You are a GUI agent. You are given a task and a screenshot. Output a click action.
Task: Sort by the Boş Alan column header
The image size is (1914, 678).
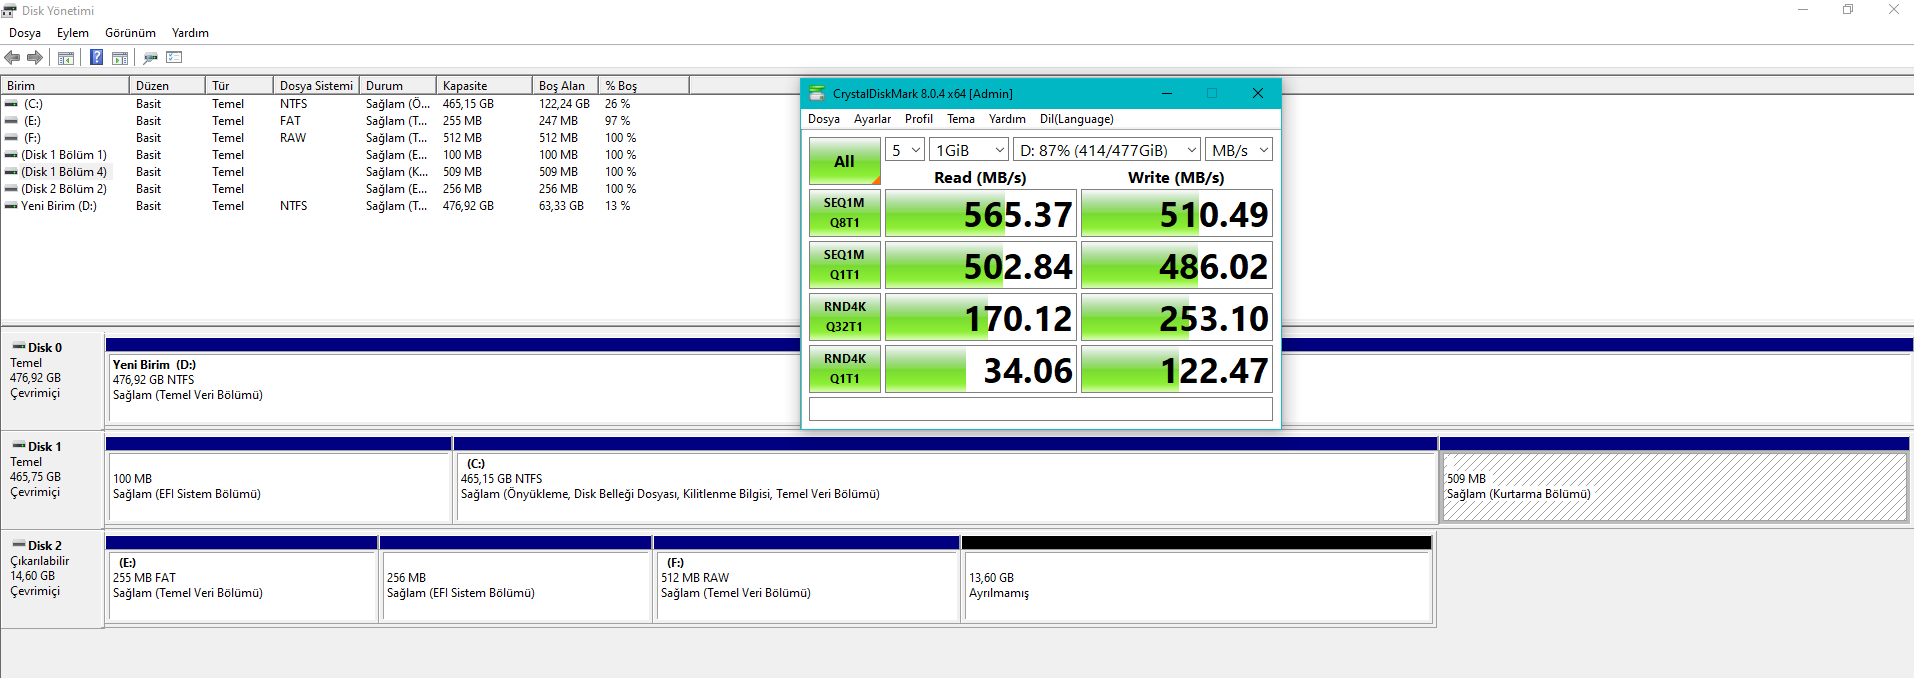tap(565, 86)
